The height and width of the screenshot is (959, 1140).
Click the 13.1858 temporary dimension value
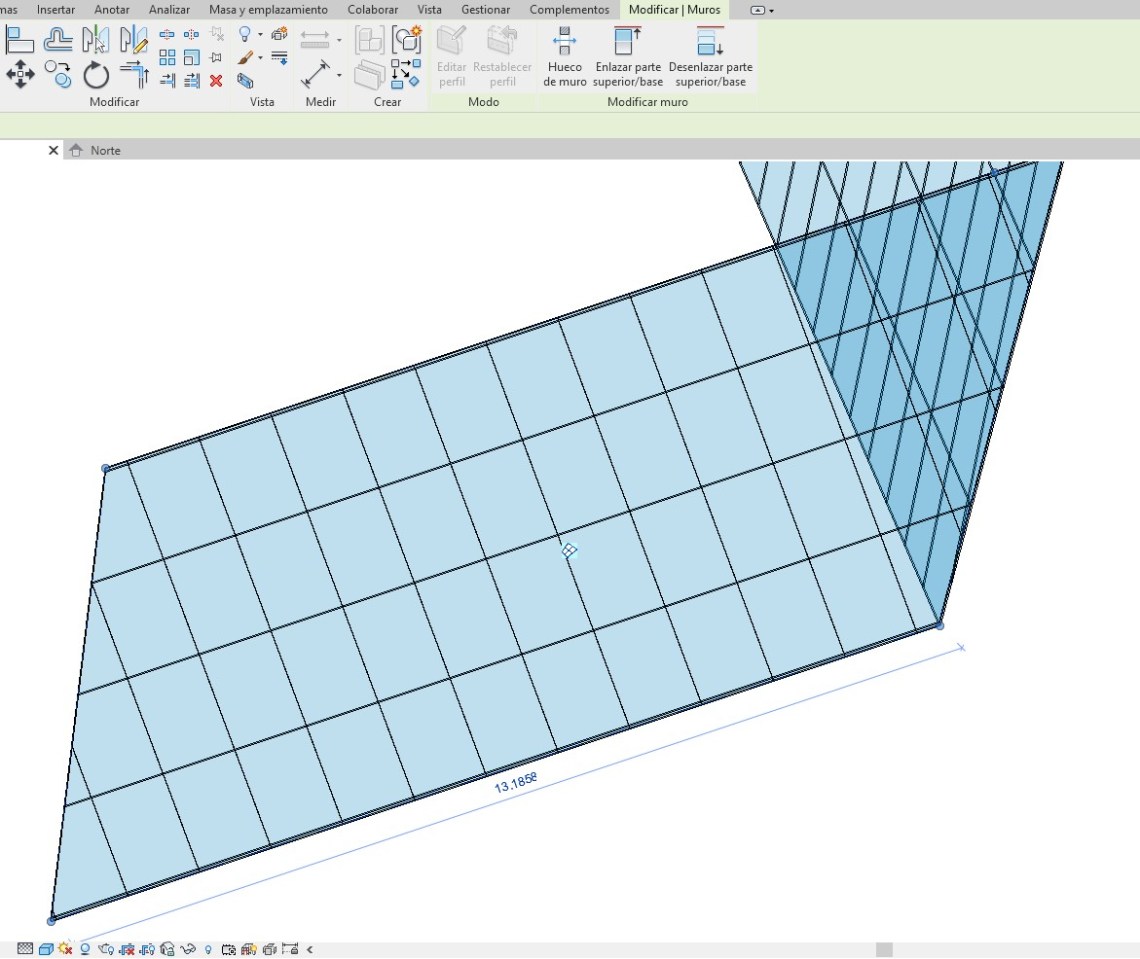click(x=516, y=783)
